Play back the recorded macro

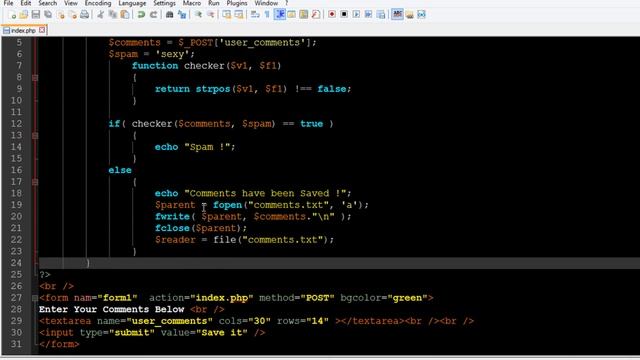(356, 15)
